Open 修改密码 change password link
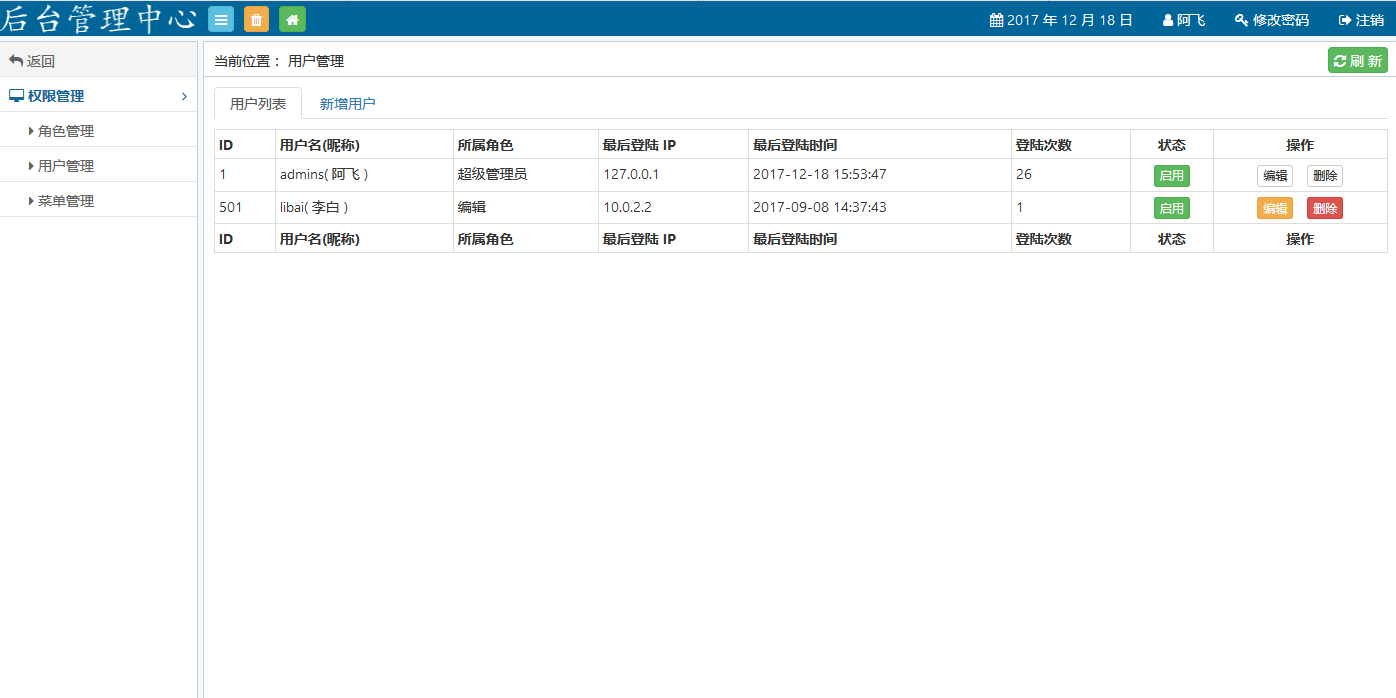The image size is (1396, 698). click(1272, 20)
